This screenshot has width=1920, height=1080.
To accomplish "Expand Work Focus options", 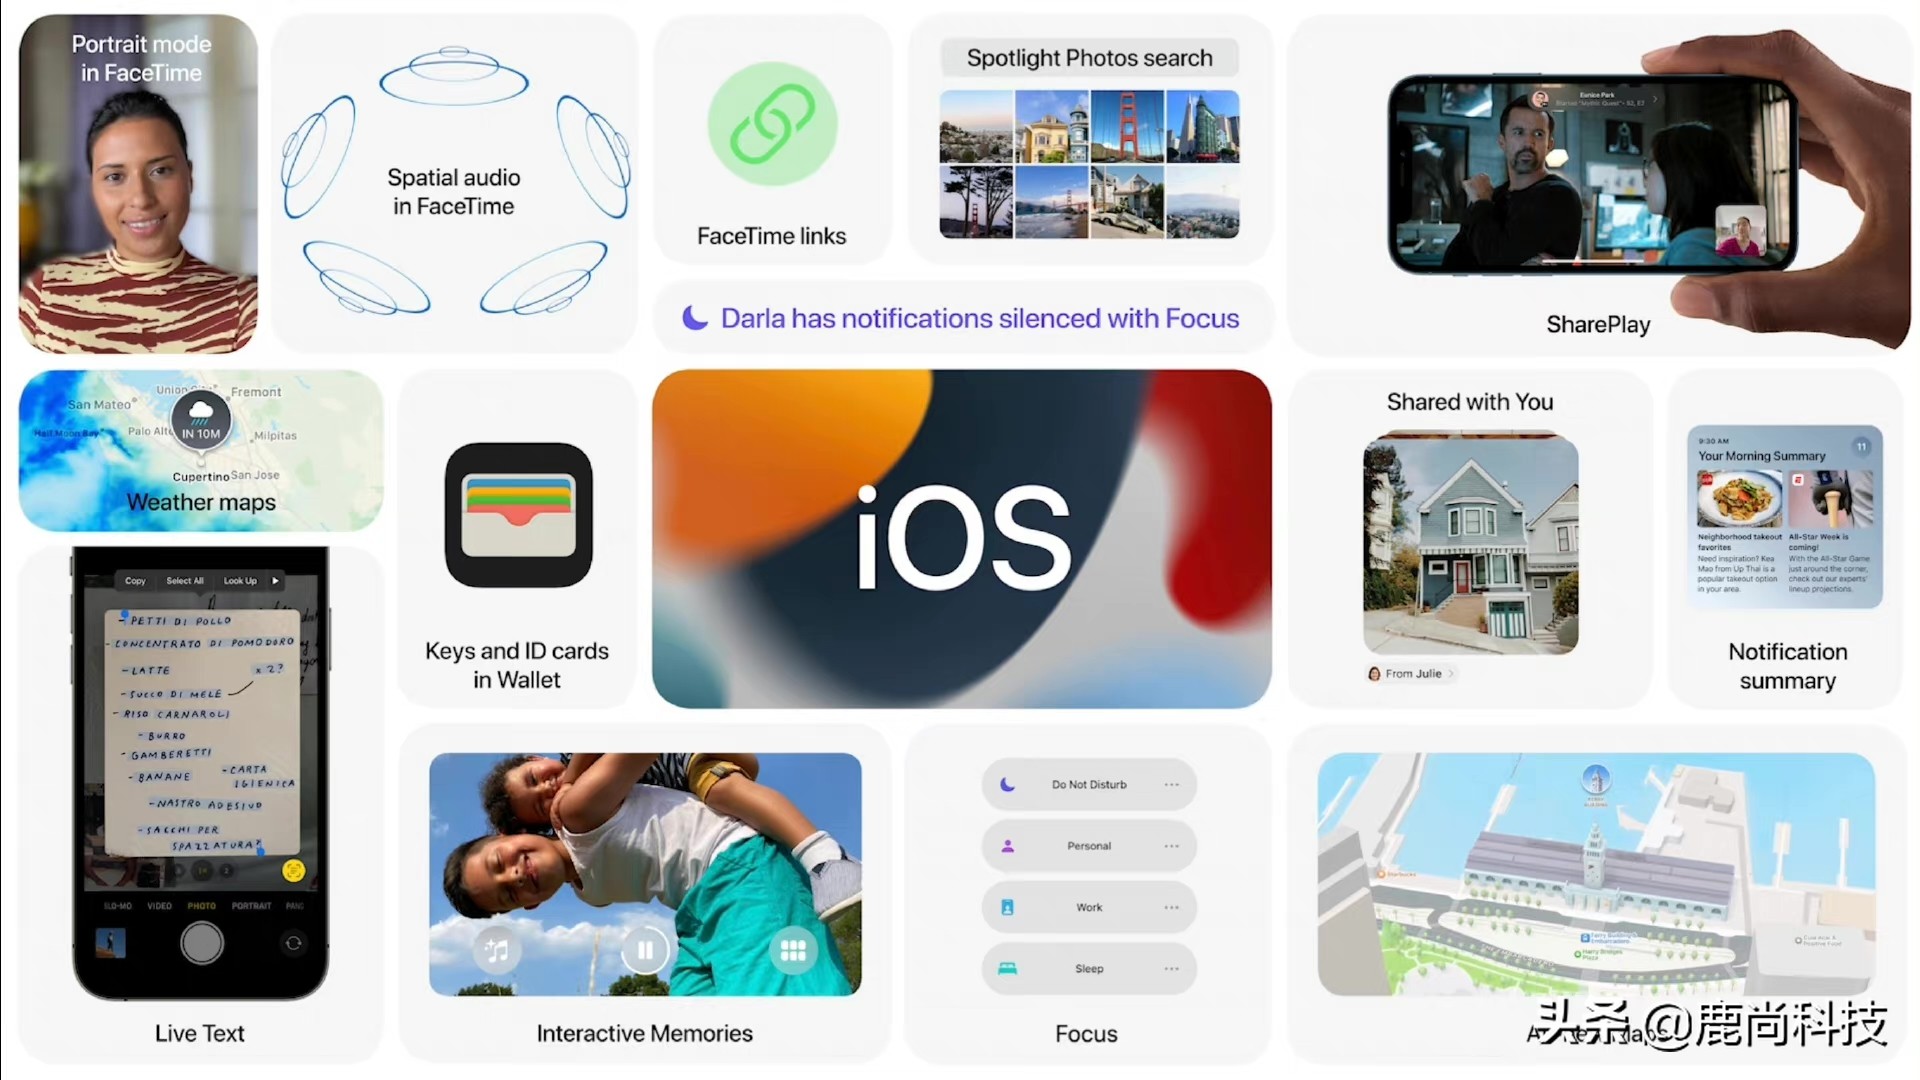I will (1171, 907).
